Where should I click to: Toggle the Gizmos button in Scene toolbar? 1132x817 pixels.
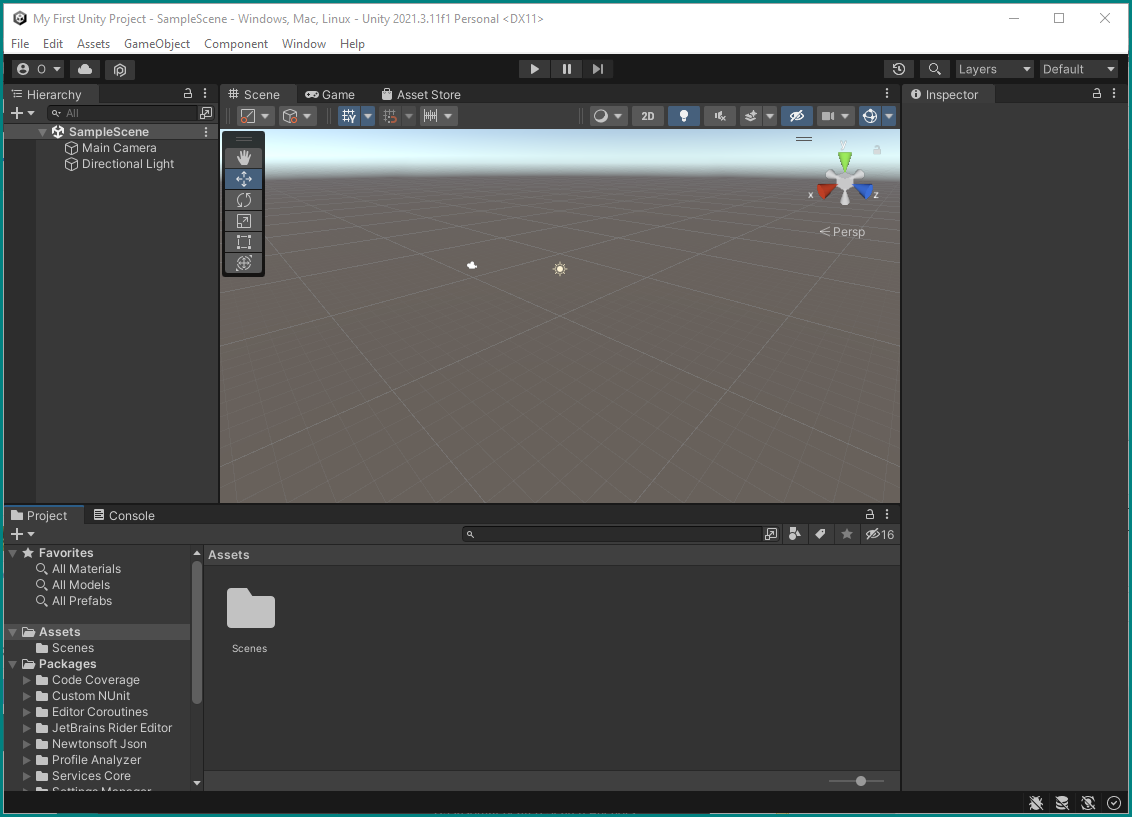(x=870, y=116)
